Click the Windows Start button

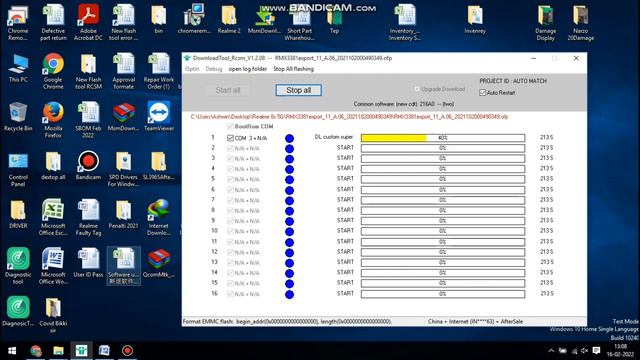[12, 351]
